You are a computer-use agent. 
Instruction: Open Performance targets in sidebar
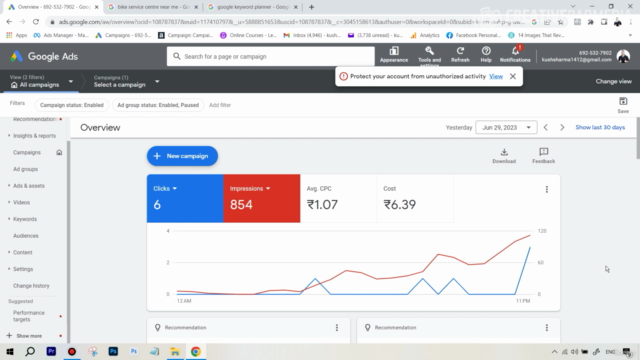click(x=29, y=316)
